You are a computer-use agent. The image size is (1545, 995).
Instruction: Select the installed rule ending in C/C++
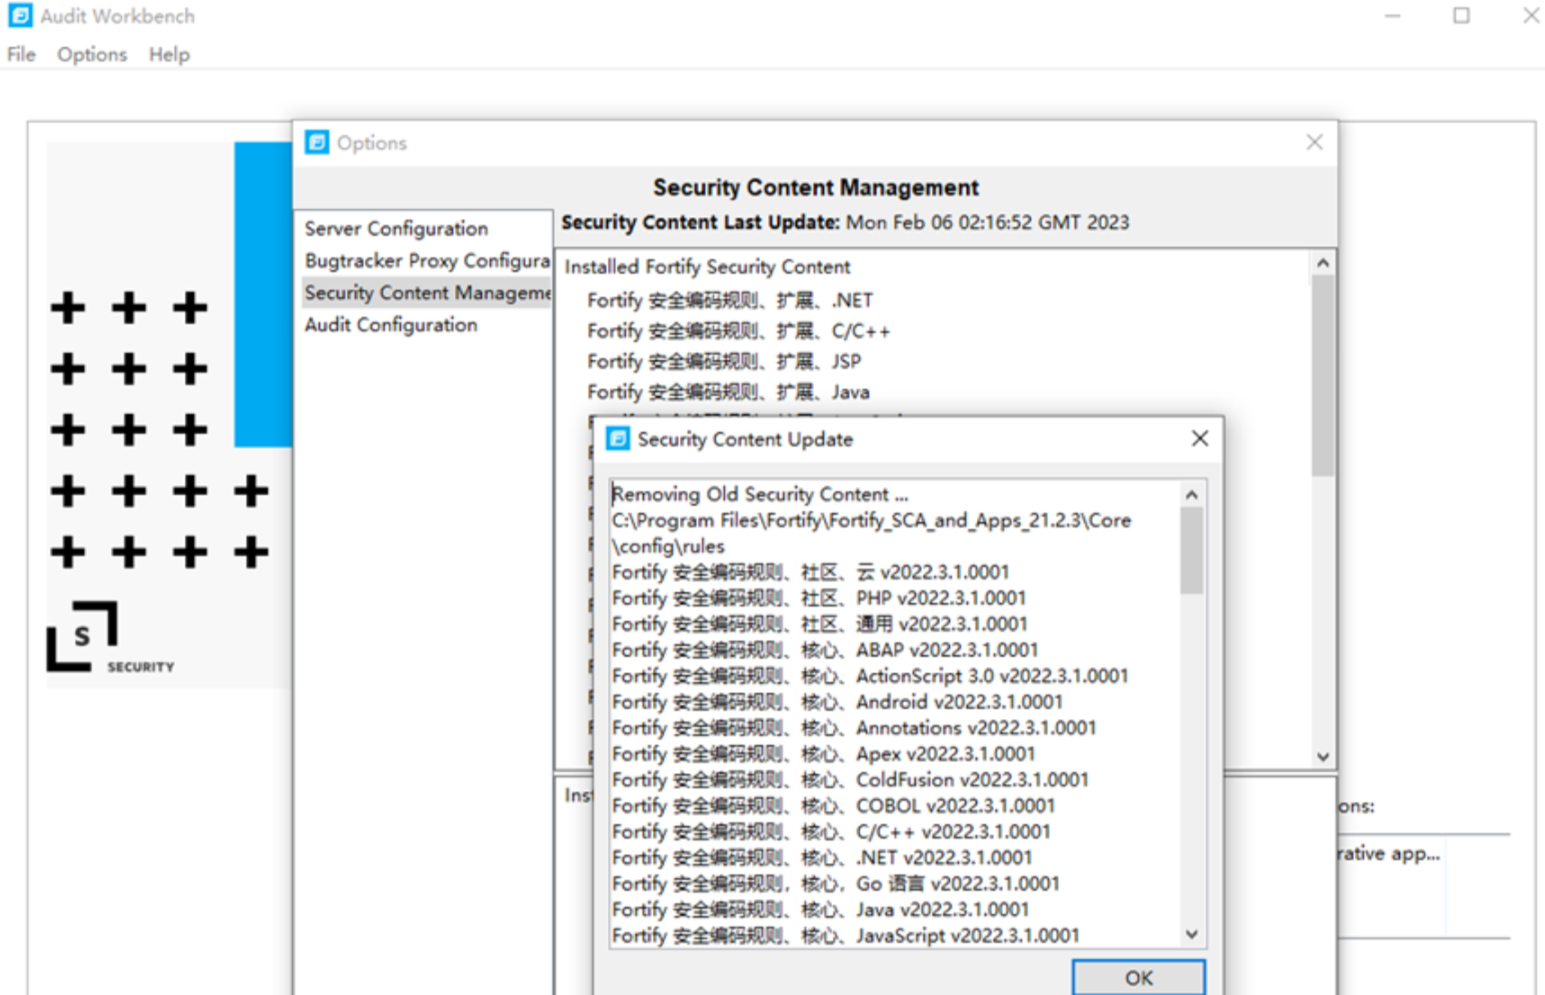point(738,331)
